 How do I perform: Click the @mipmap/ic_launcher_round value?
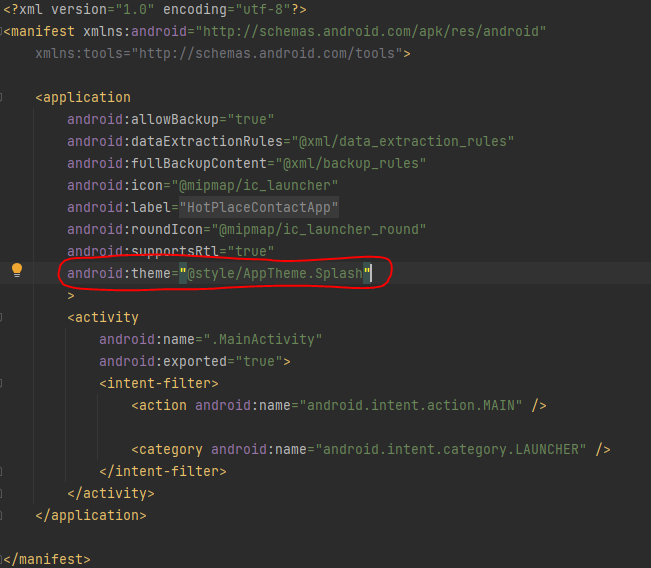[319, 230]
